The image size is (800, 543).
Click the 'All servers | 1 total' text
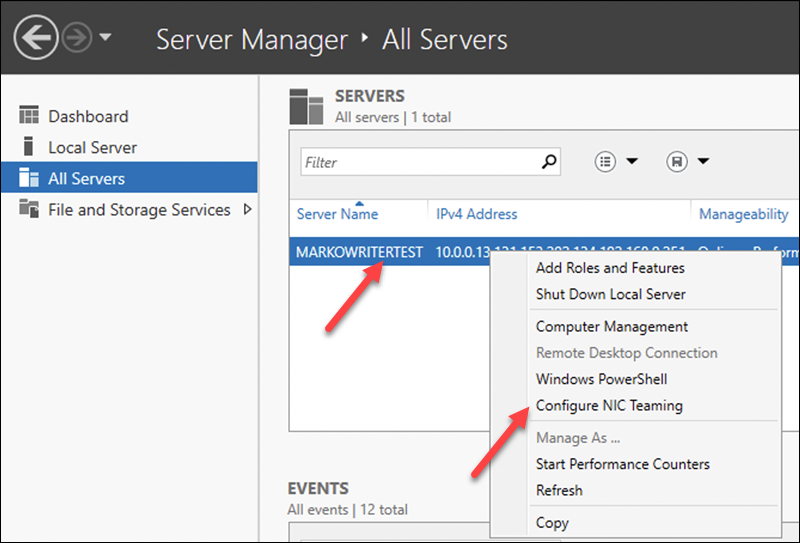point(393,117)
